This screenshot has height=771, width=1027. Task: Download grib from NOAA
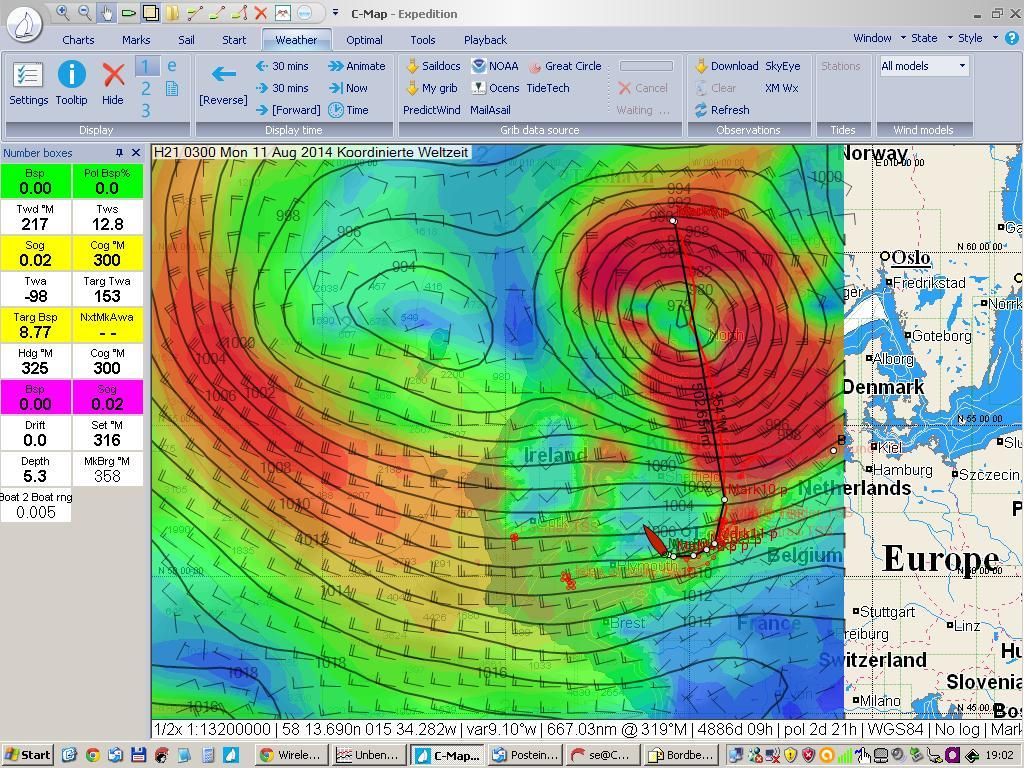pos(495,66)
